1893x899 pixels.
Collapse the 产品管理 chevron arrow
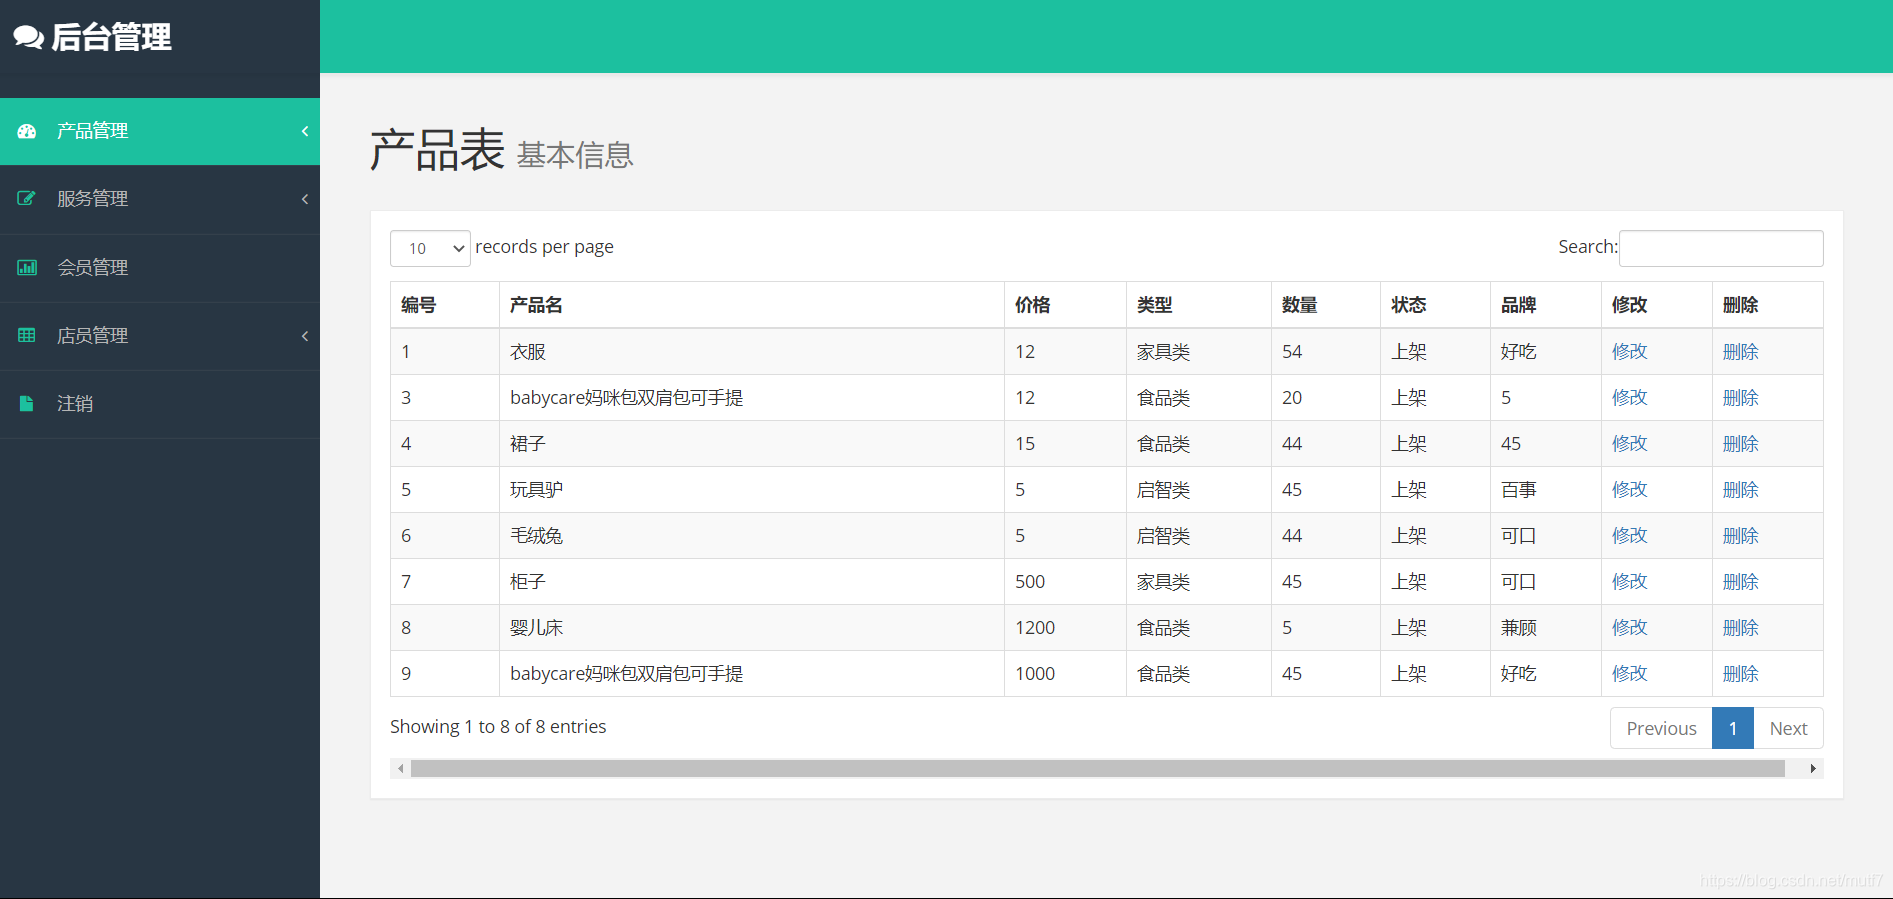pyautogui.click(x=305, y=131)
